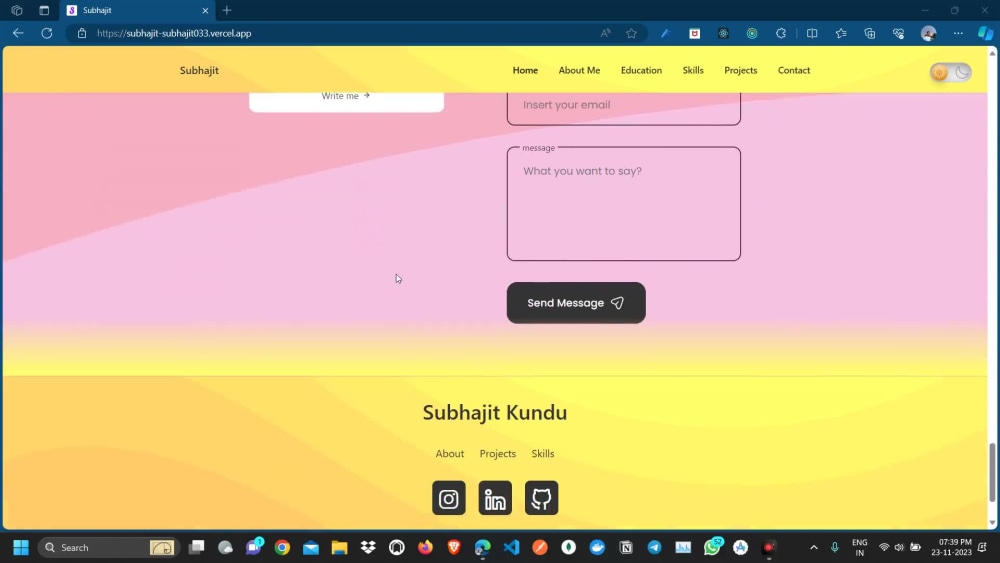
Task: Open Browser essentials heart icon
Action: coord(898,33)
